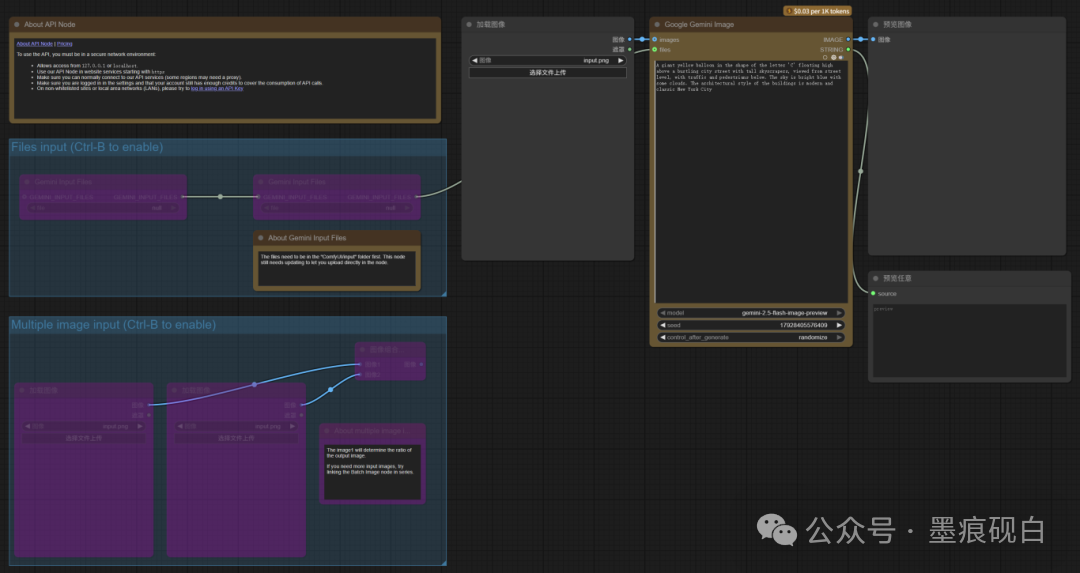Viewport: 1080px width, 573px height.
Task: Click the markdown toggle icons under STRING output
Action: point(833,57)
